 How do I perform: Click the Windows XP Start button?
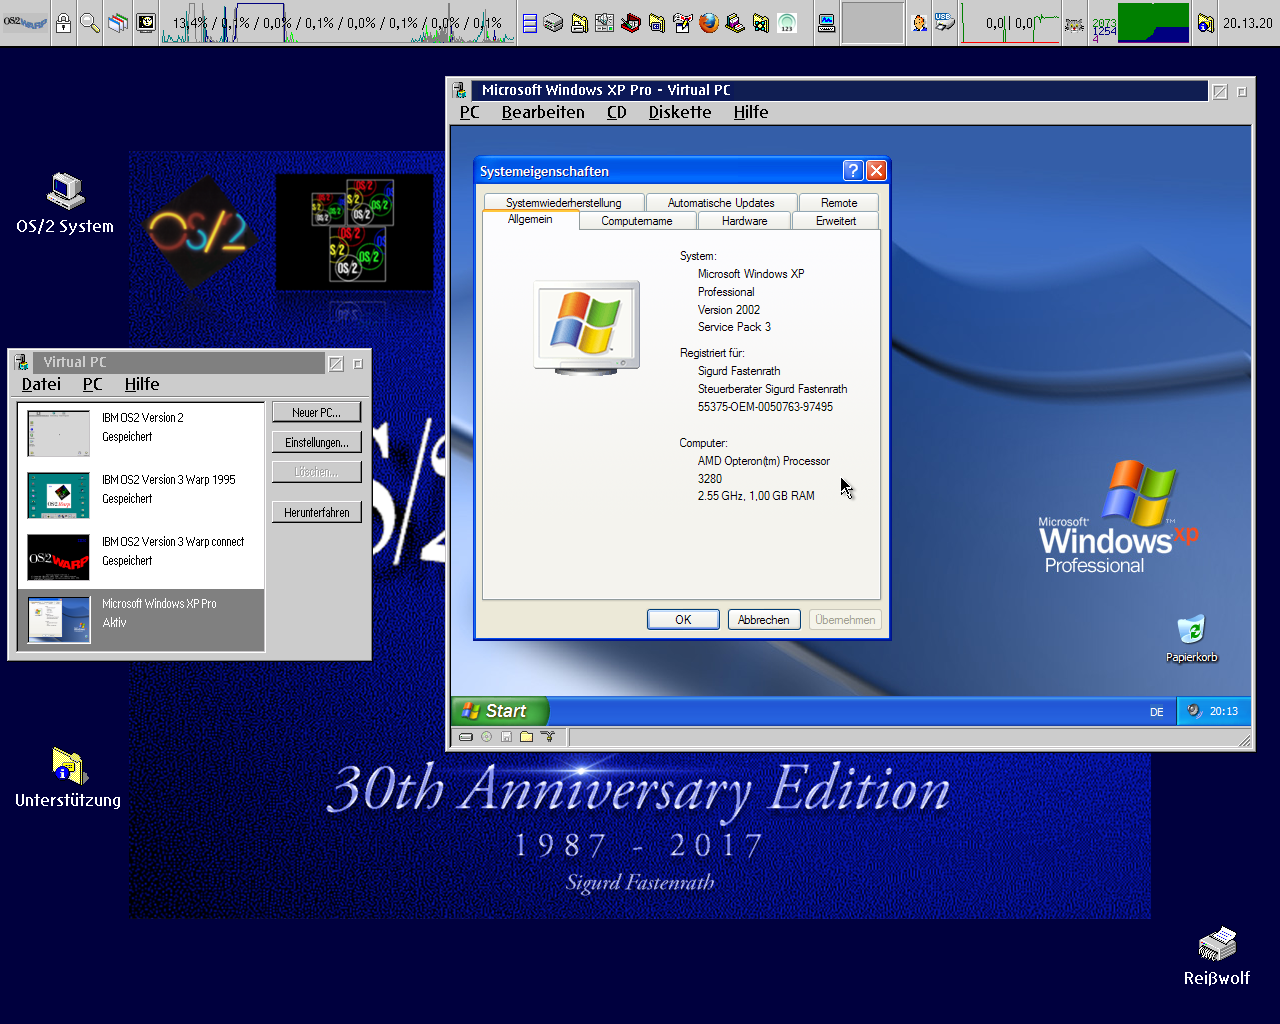click(x=499, y=711)
